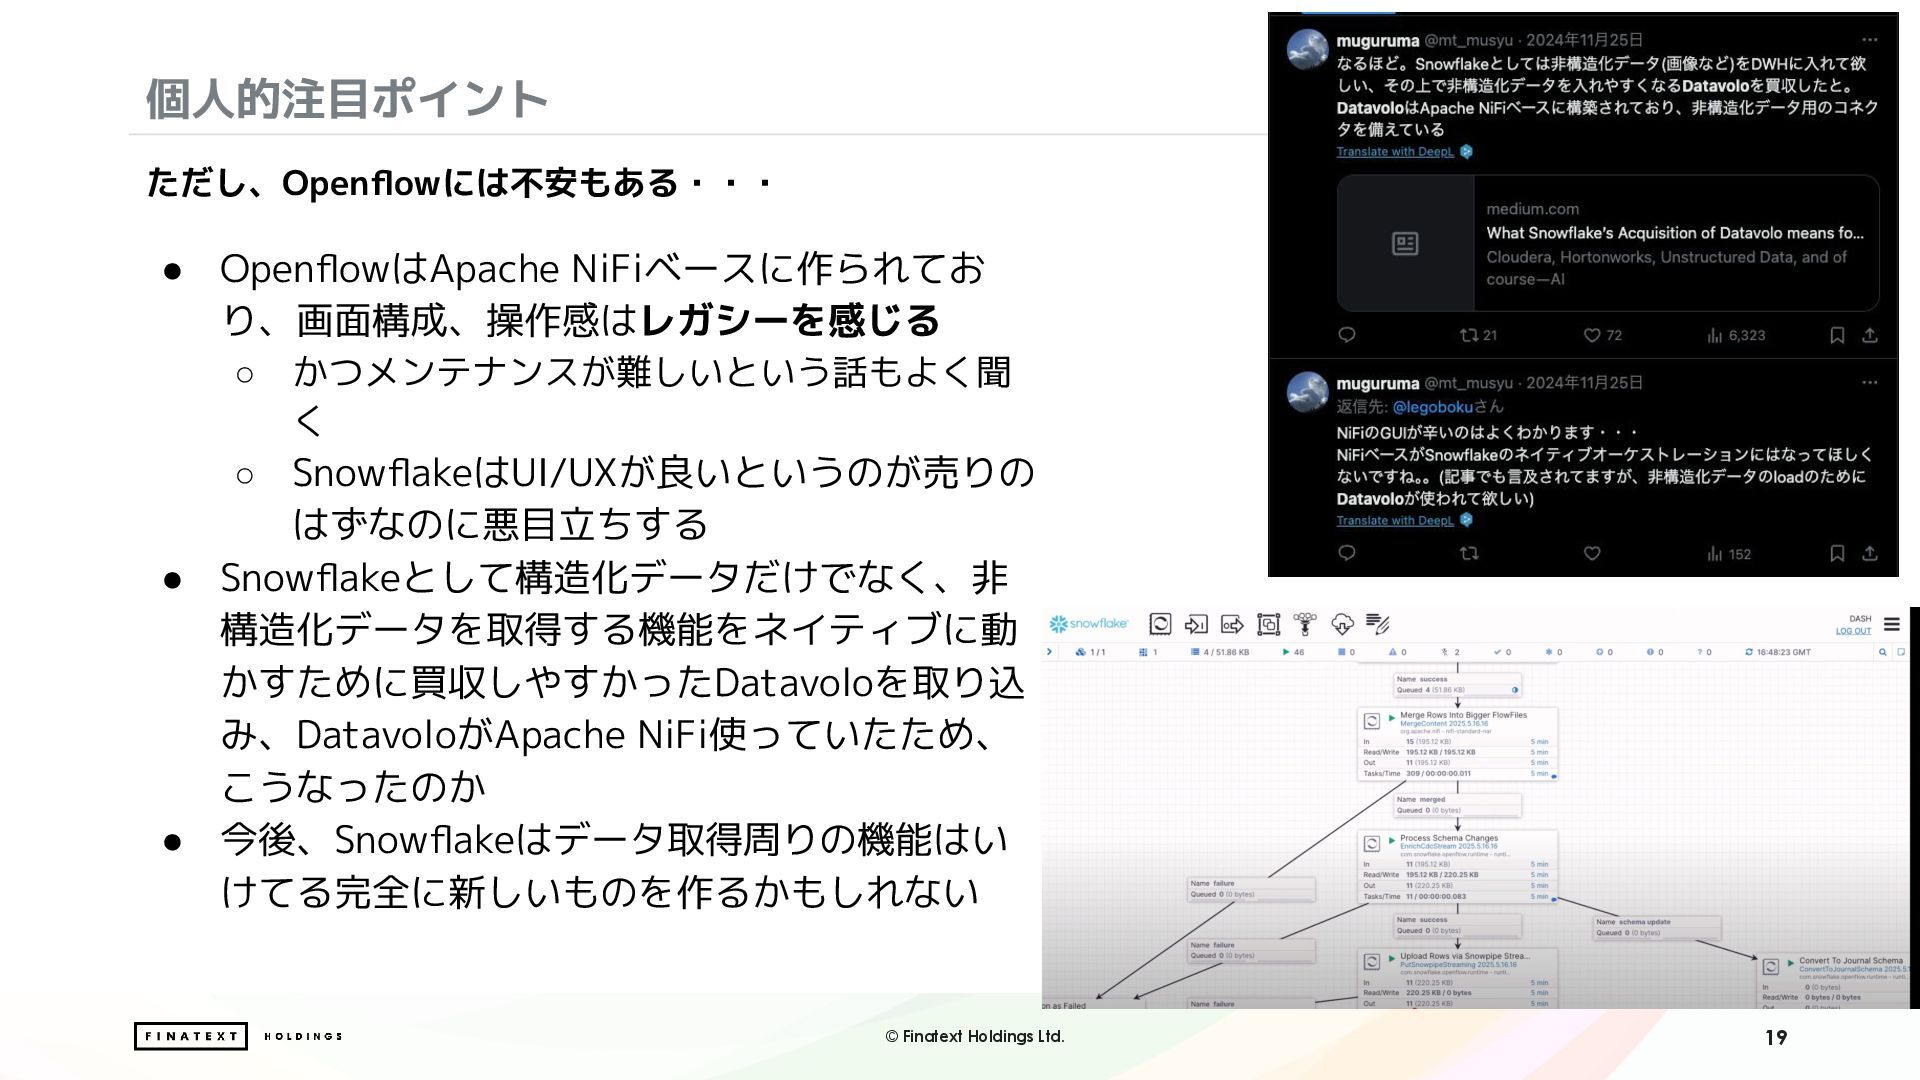Screen dimensions: 1920x1080
Task: Click the medium.com card article thumbnail
Action: point(1405,243)
